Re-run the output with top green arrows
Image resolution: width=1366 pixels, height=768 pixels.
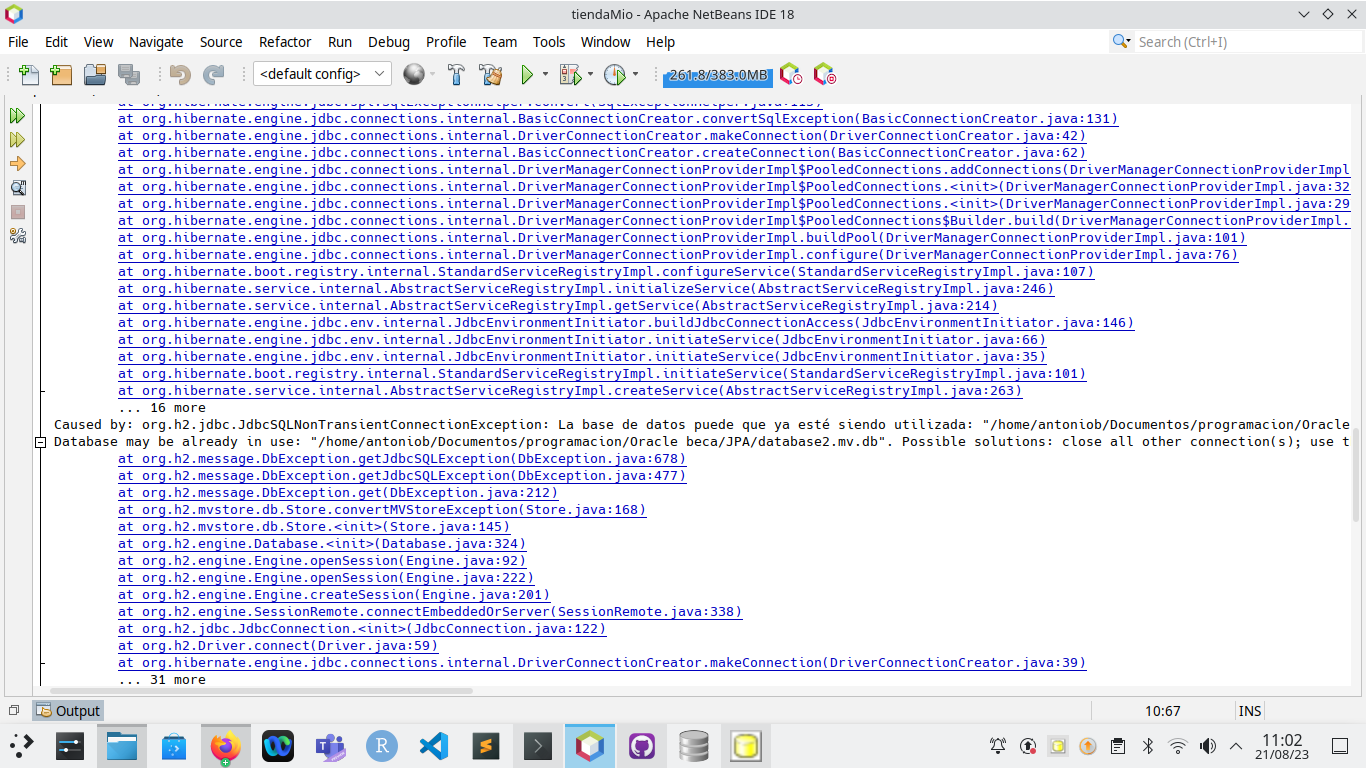coord(17,116)
